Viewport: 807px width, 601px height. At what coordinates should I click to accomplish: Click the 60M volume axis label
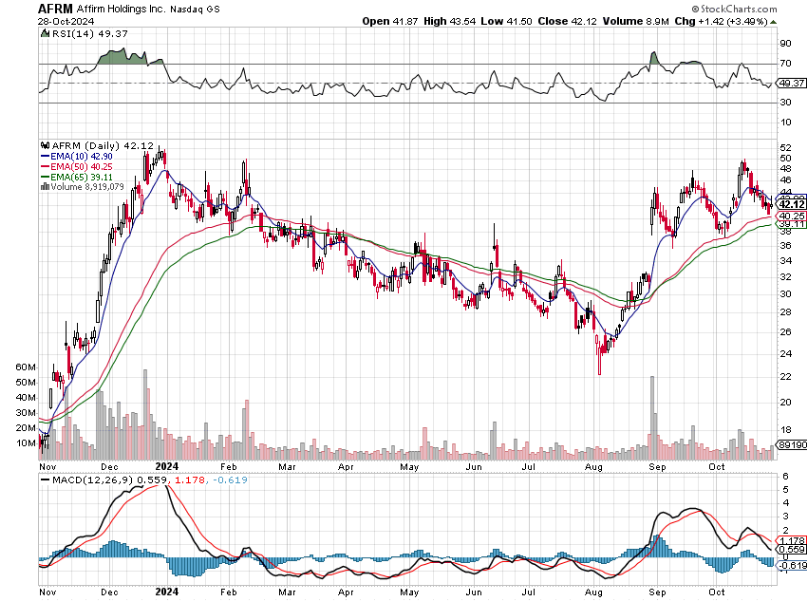pos(26,367)
